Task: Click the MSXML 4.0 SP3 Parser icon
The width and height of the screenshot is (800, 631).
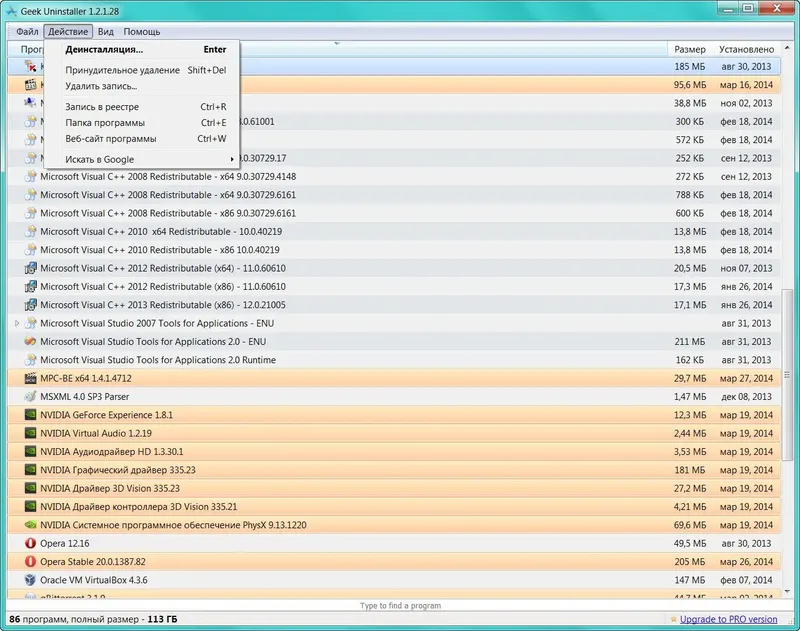Action: point(30,396)
